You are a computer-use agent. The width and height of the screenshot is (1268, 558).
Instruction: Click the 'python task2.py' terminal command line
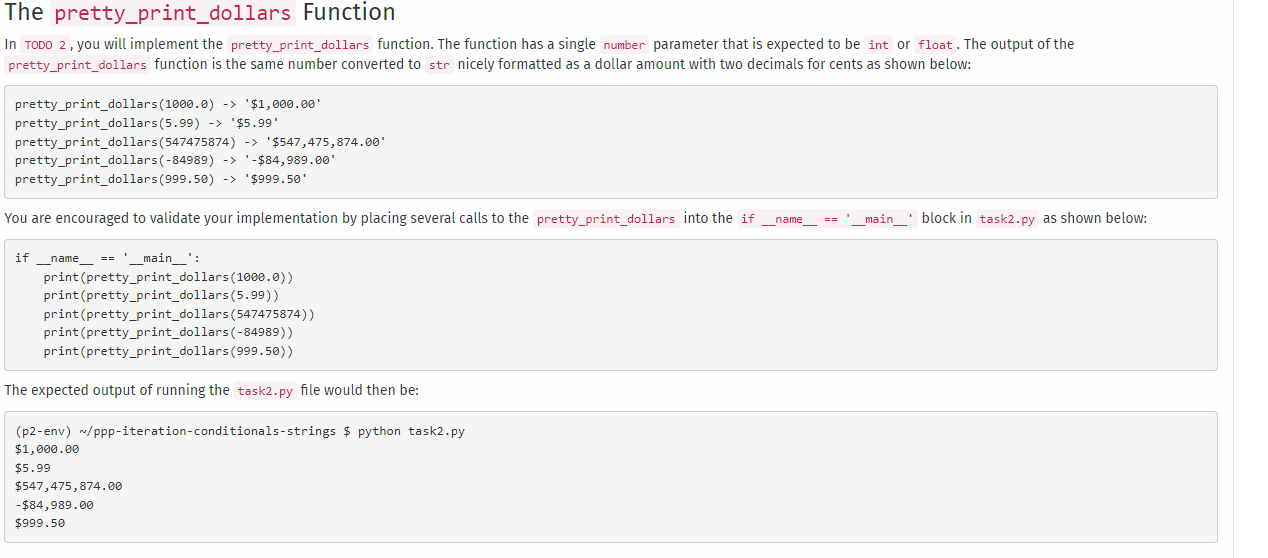240,431
